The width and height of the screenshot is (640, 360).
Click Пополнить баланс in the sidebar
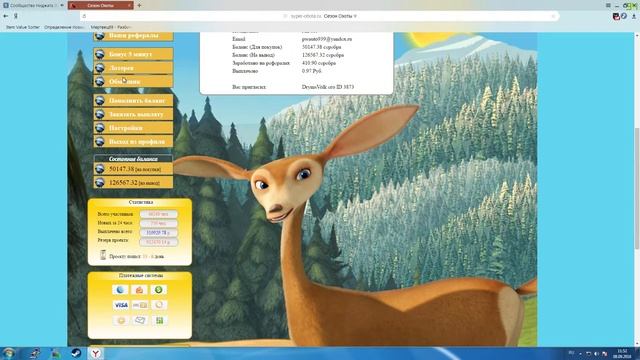133,100
